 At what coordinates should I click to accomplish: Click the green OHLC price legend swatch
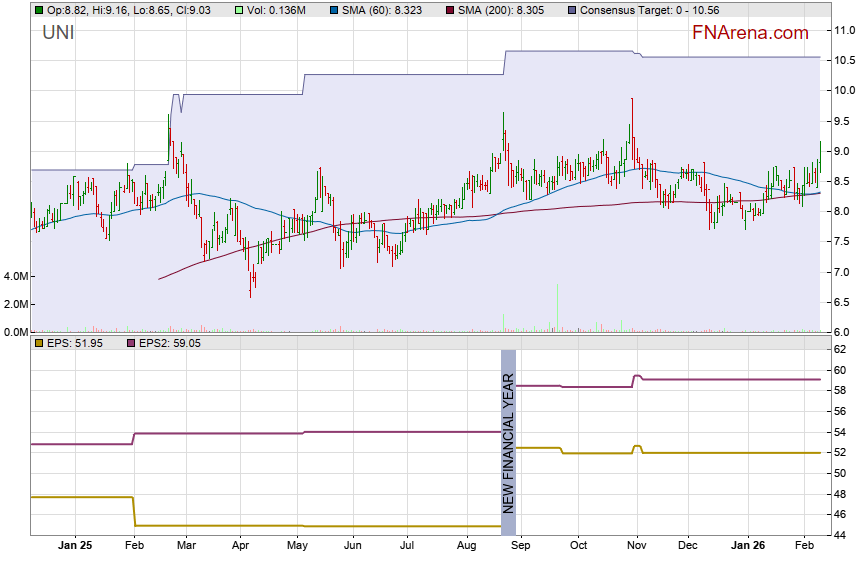click(x=38, y=10)
